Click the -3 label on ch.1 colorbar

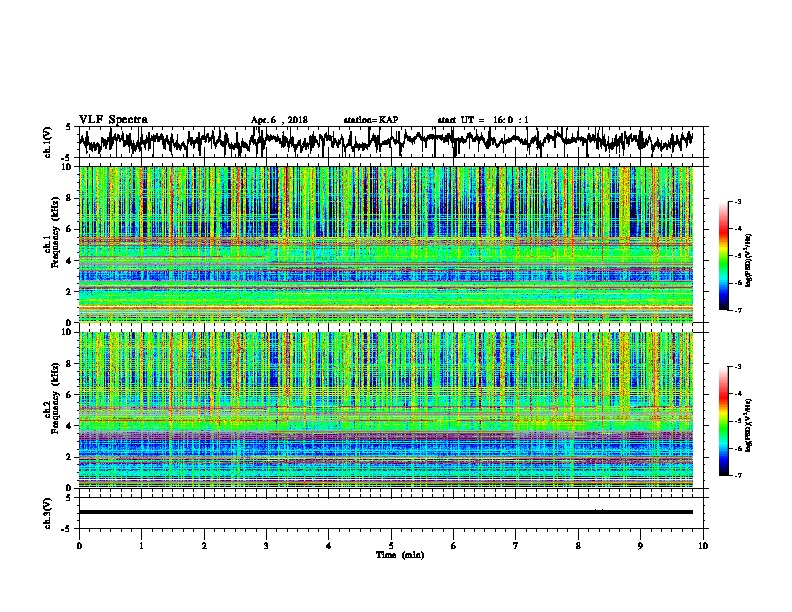coord(738,202)
